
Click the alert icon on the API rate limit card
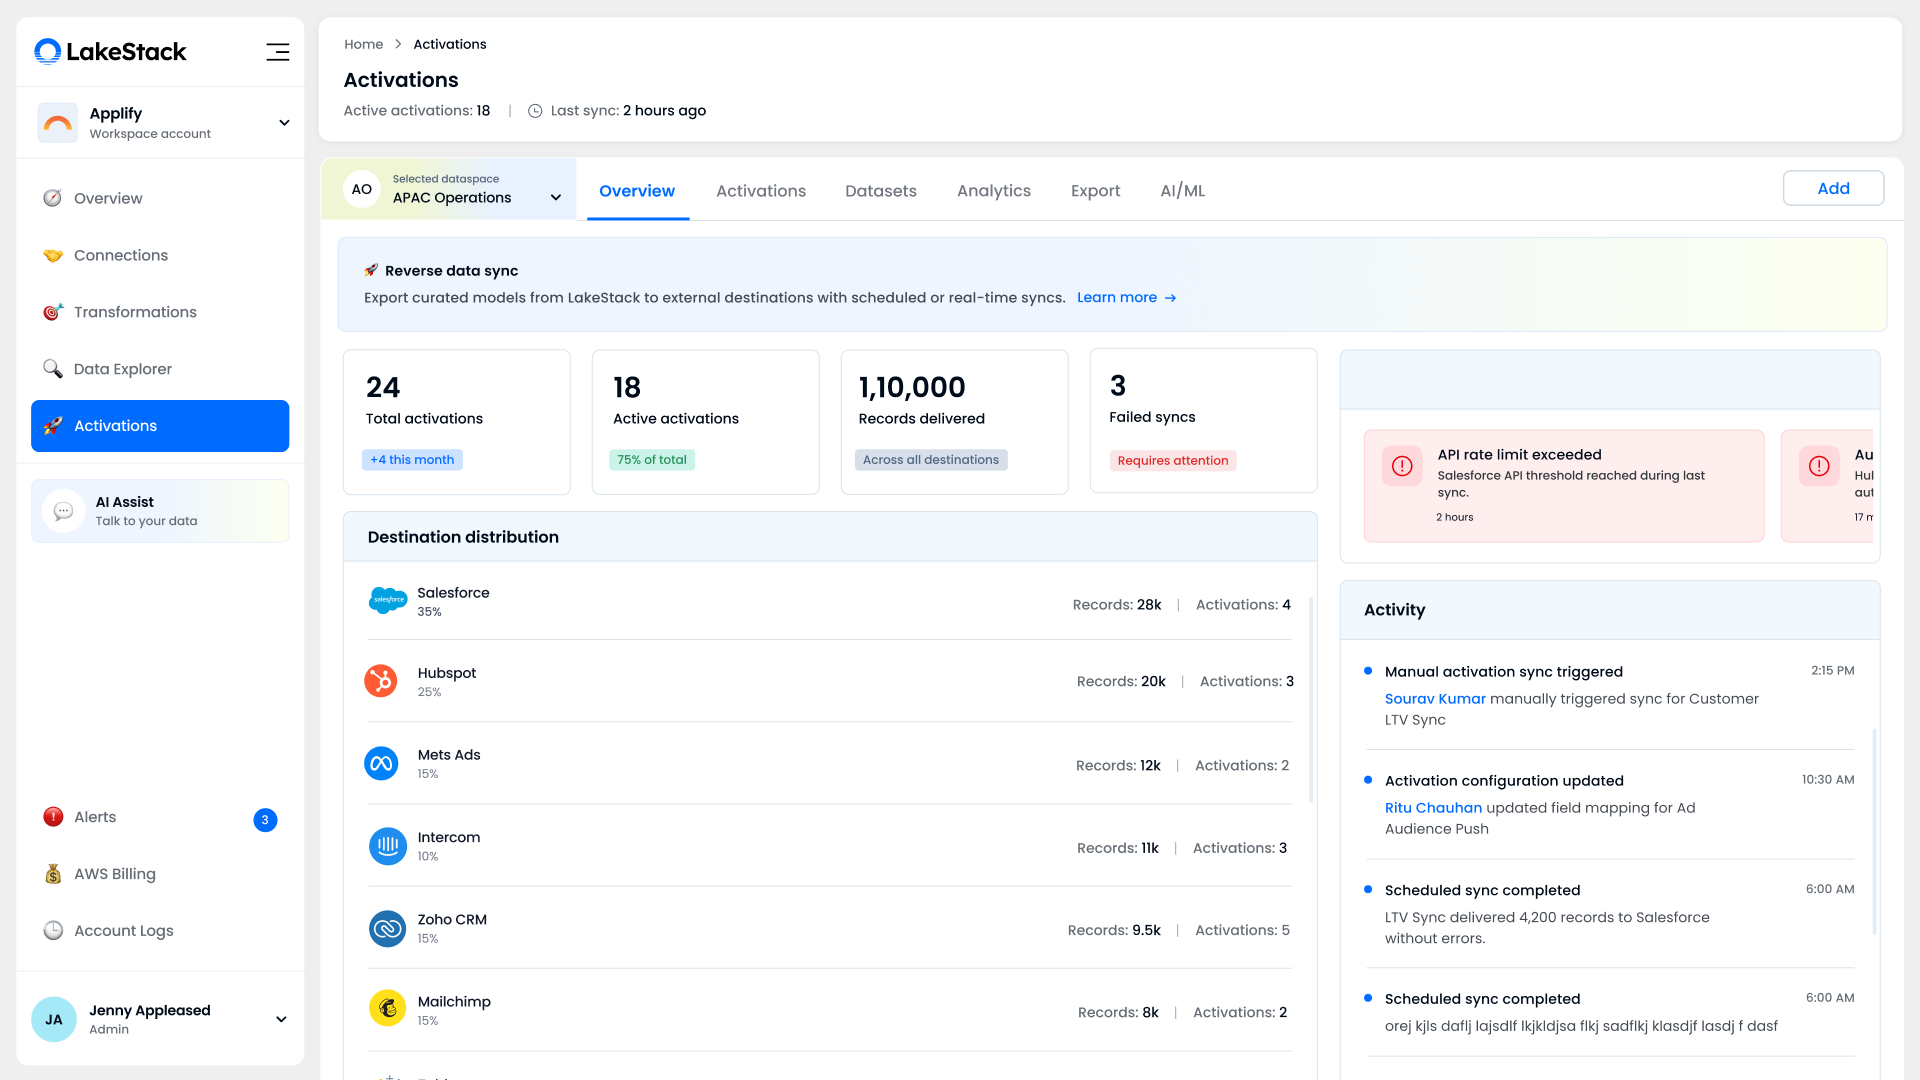1402,466
